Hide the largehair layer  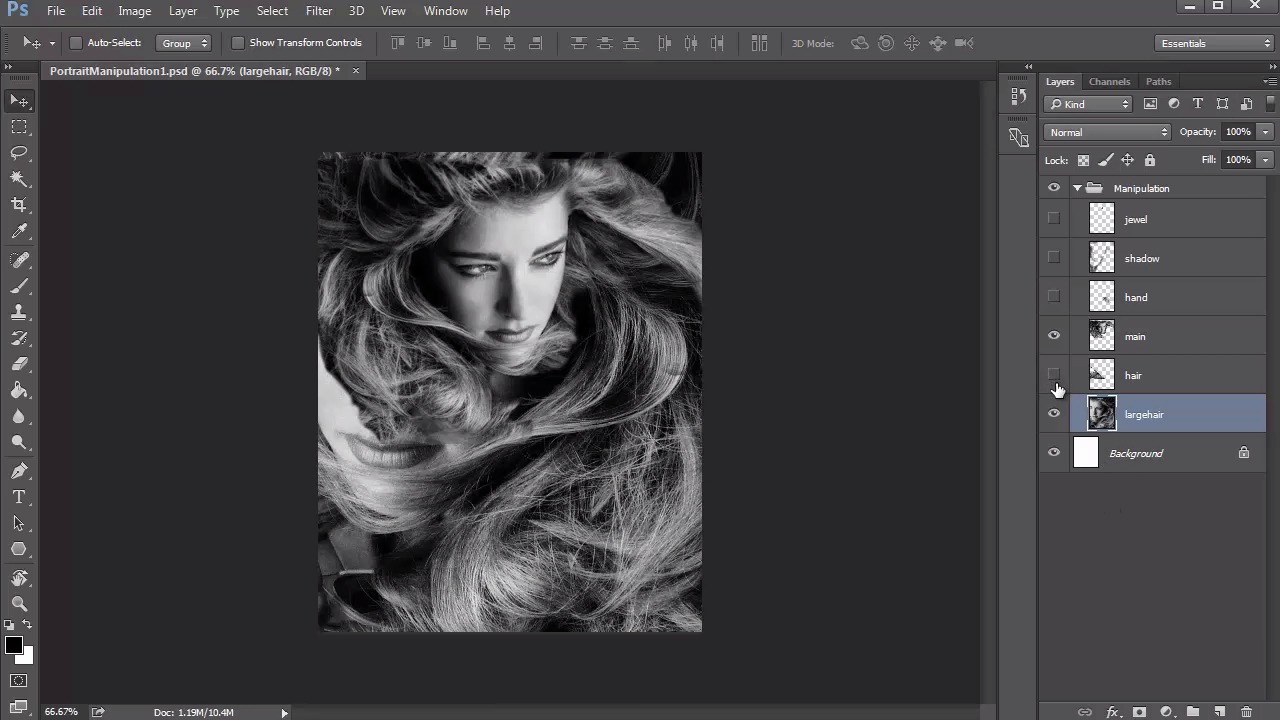point(1054,414)
